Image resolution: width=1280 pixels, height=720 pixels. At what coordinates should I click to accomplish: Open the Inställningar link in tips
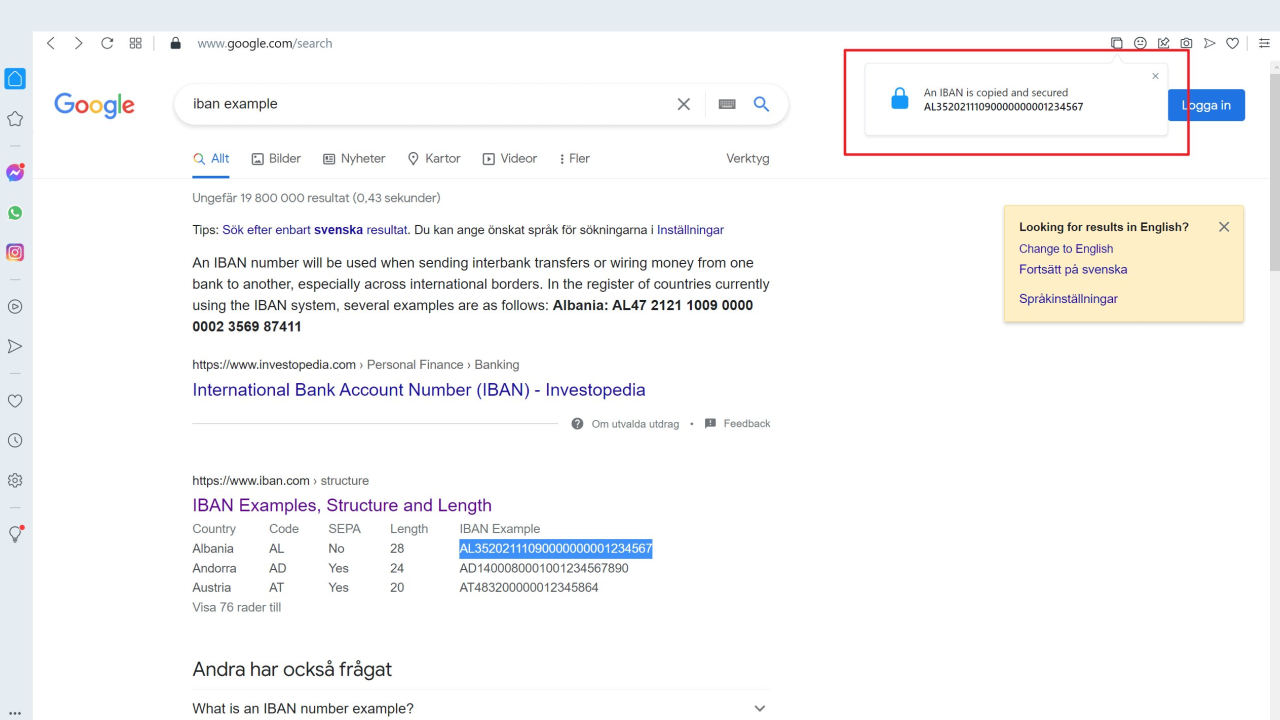690,230
